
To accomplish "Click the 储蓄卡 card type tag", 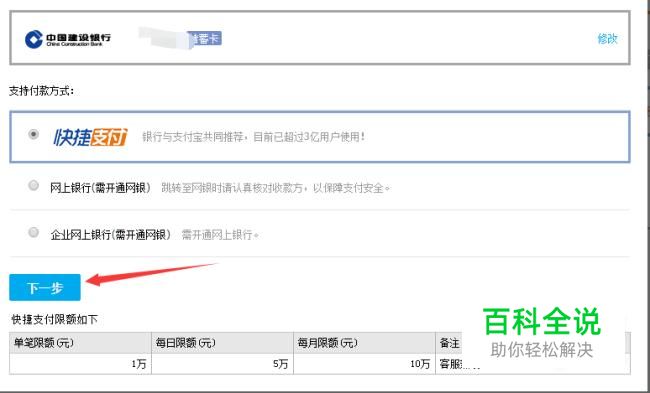I will pos(204,39).
